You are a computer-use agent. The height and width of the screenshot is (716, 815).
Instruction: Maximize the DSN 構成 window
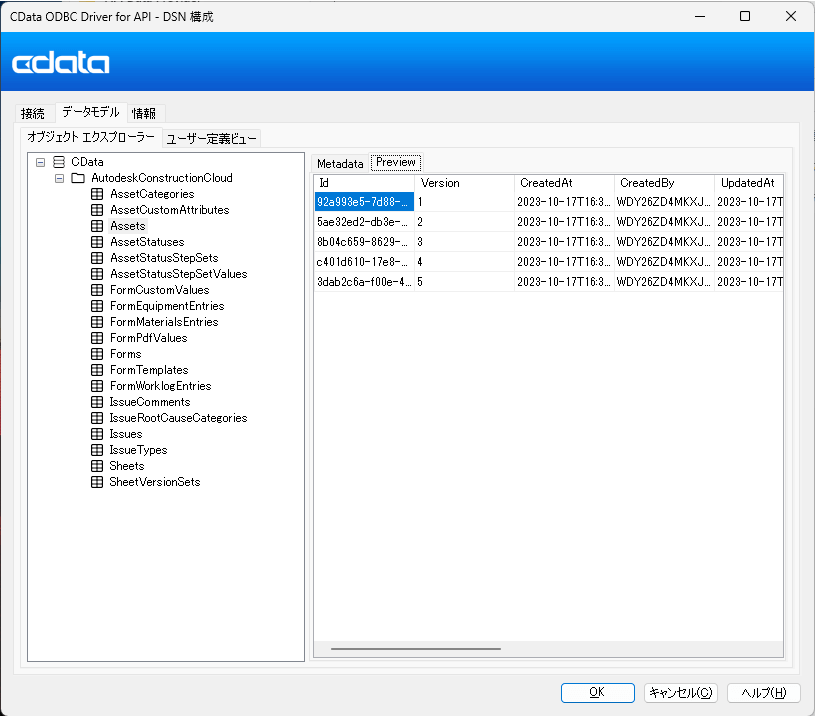pyautogui.click(x=745, y=16)
